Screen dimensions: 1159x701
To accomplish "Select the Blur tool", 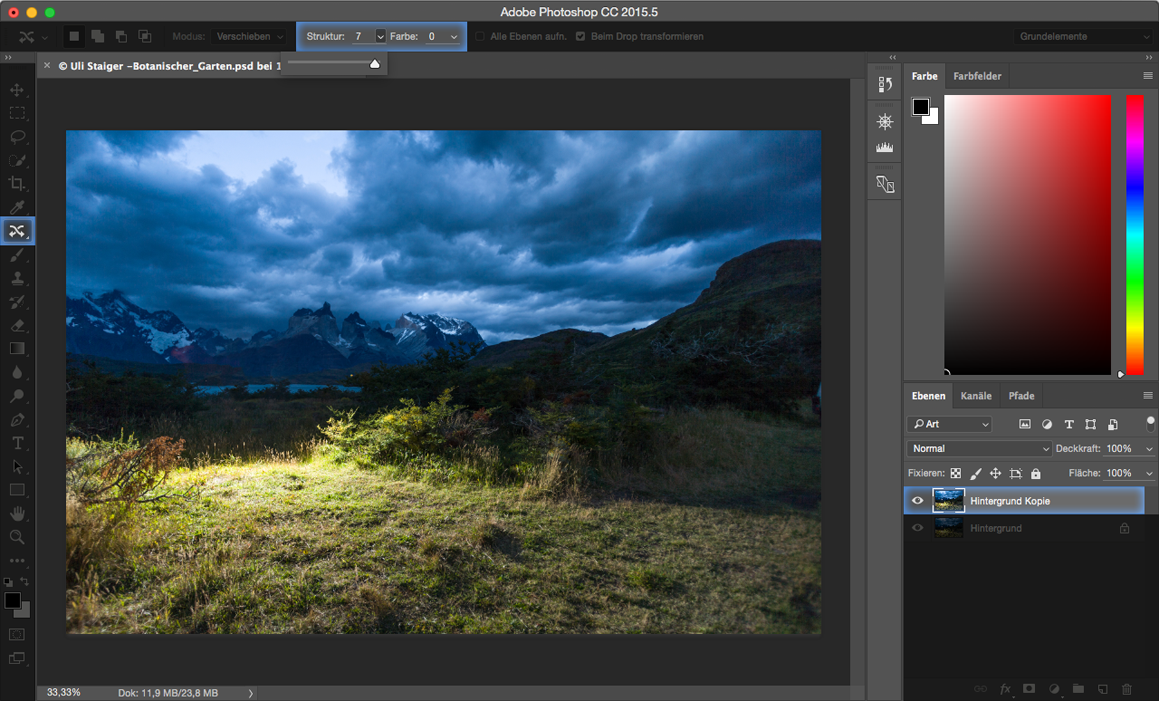I will click(16, 372).
